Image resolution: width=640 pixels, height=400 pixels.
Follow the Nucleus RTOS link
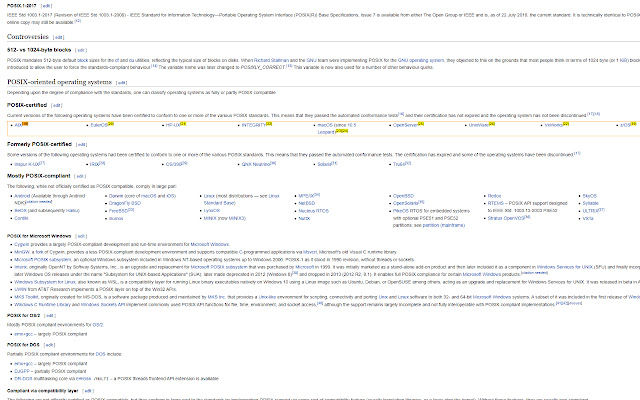313,211
